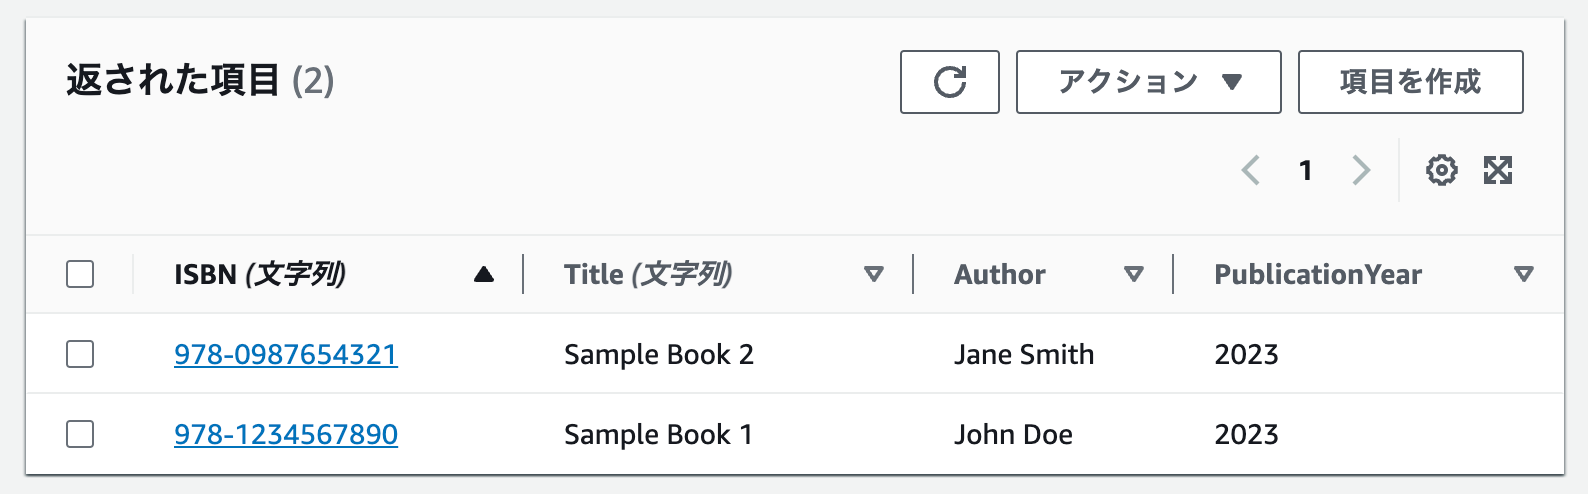Go to next page arrow
This screenshot has width=1588, height=494.
[x=1361, y=170]
